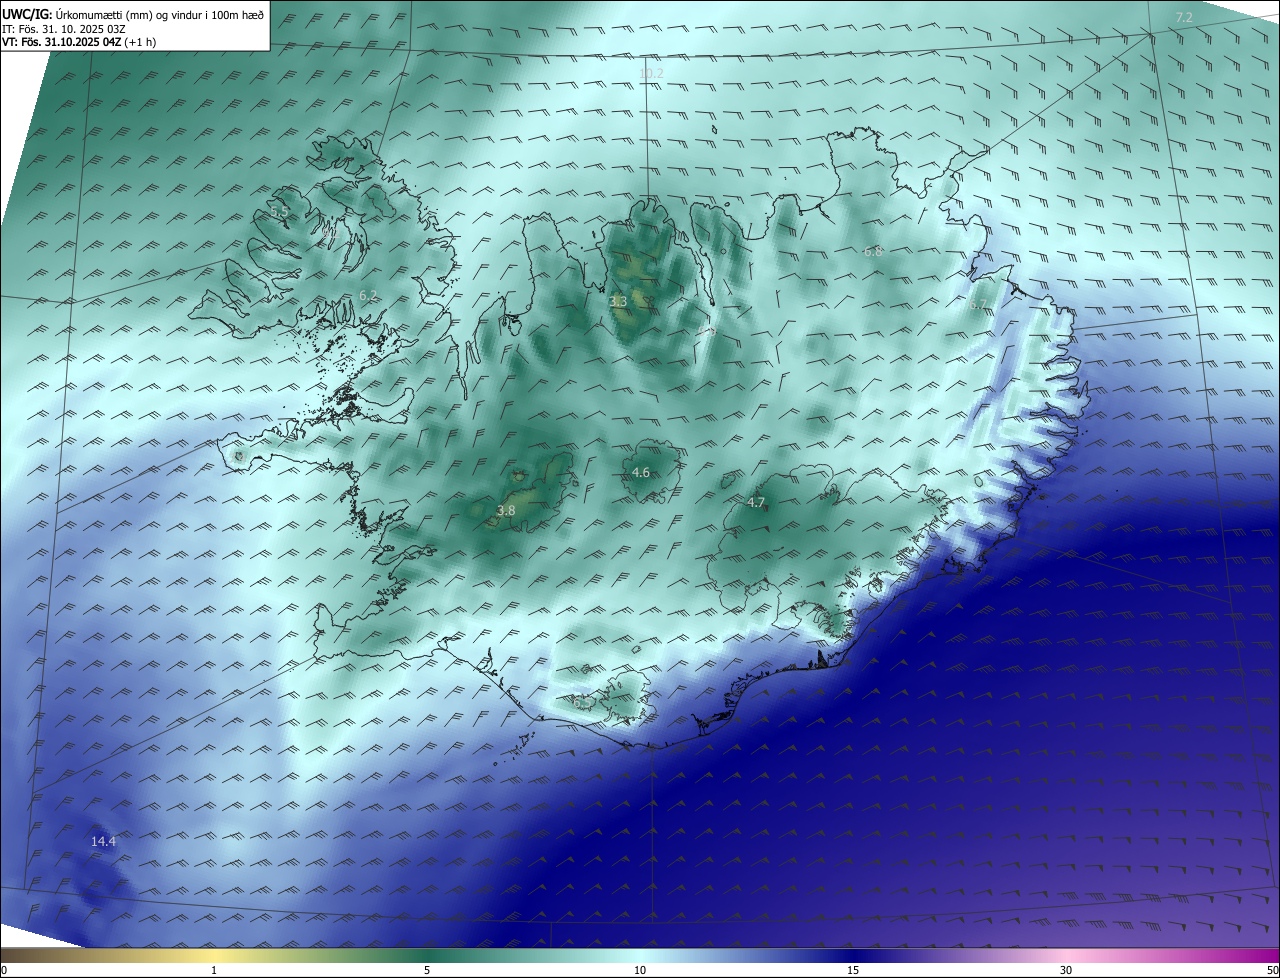The image size is (1280, 978).
Task: Select the 'IT: Fös. 31. 10. 2025 03Z' line
Action: [x=64, y=28]
